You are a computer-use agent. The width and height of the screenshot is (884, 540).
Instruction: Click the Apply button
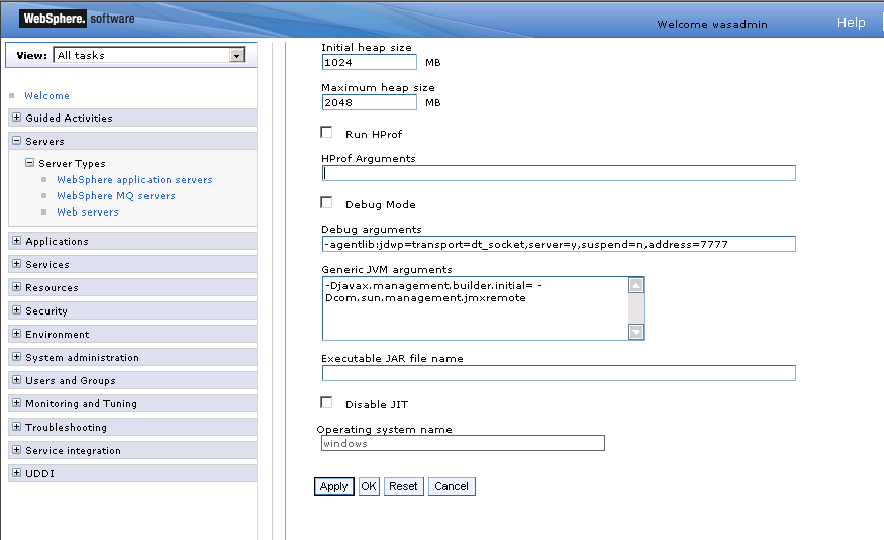[334, 486]
